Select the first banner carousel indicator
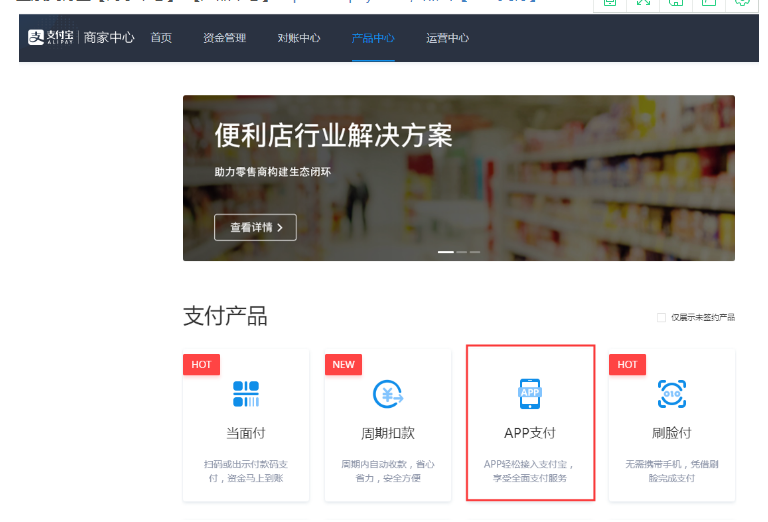The image size is (768, 522). [x=446, y=252]
